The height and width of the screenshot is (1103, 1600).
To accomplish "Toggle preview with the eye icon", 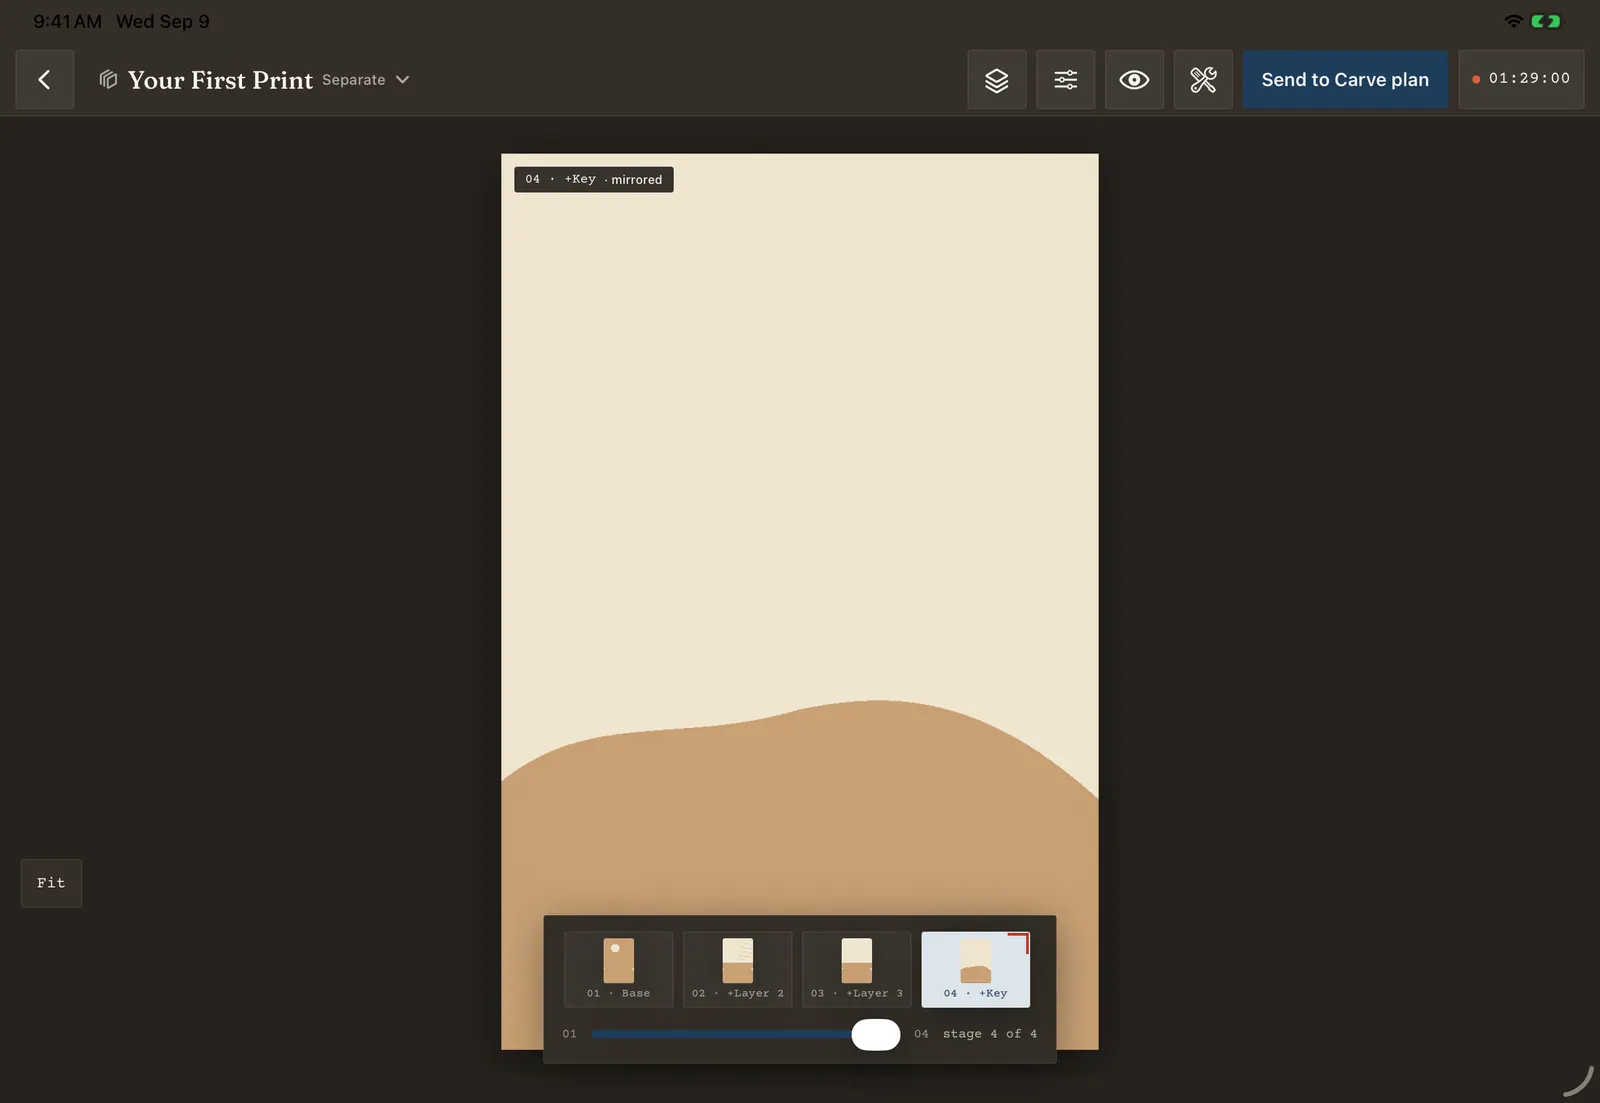I will (x=1134, y=80).
